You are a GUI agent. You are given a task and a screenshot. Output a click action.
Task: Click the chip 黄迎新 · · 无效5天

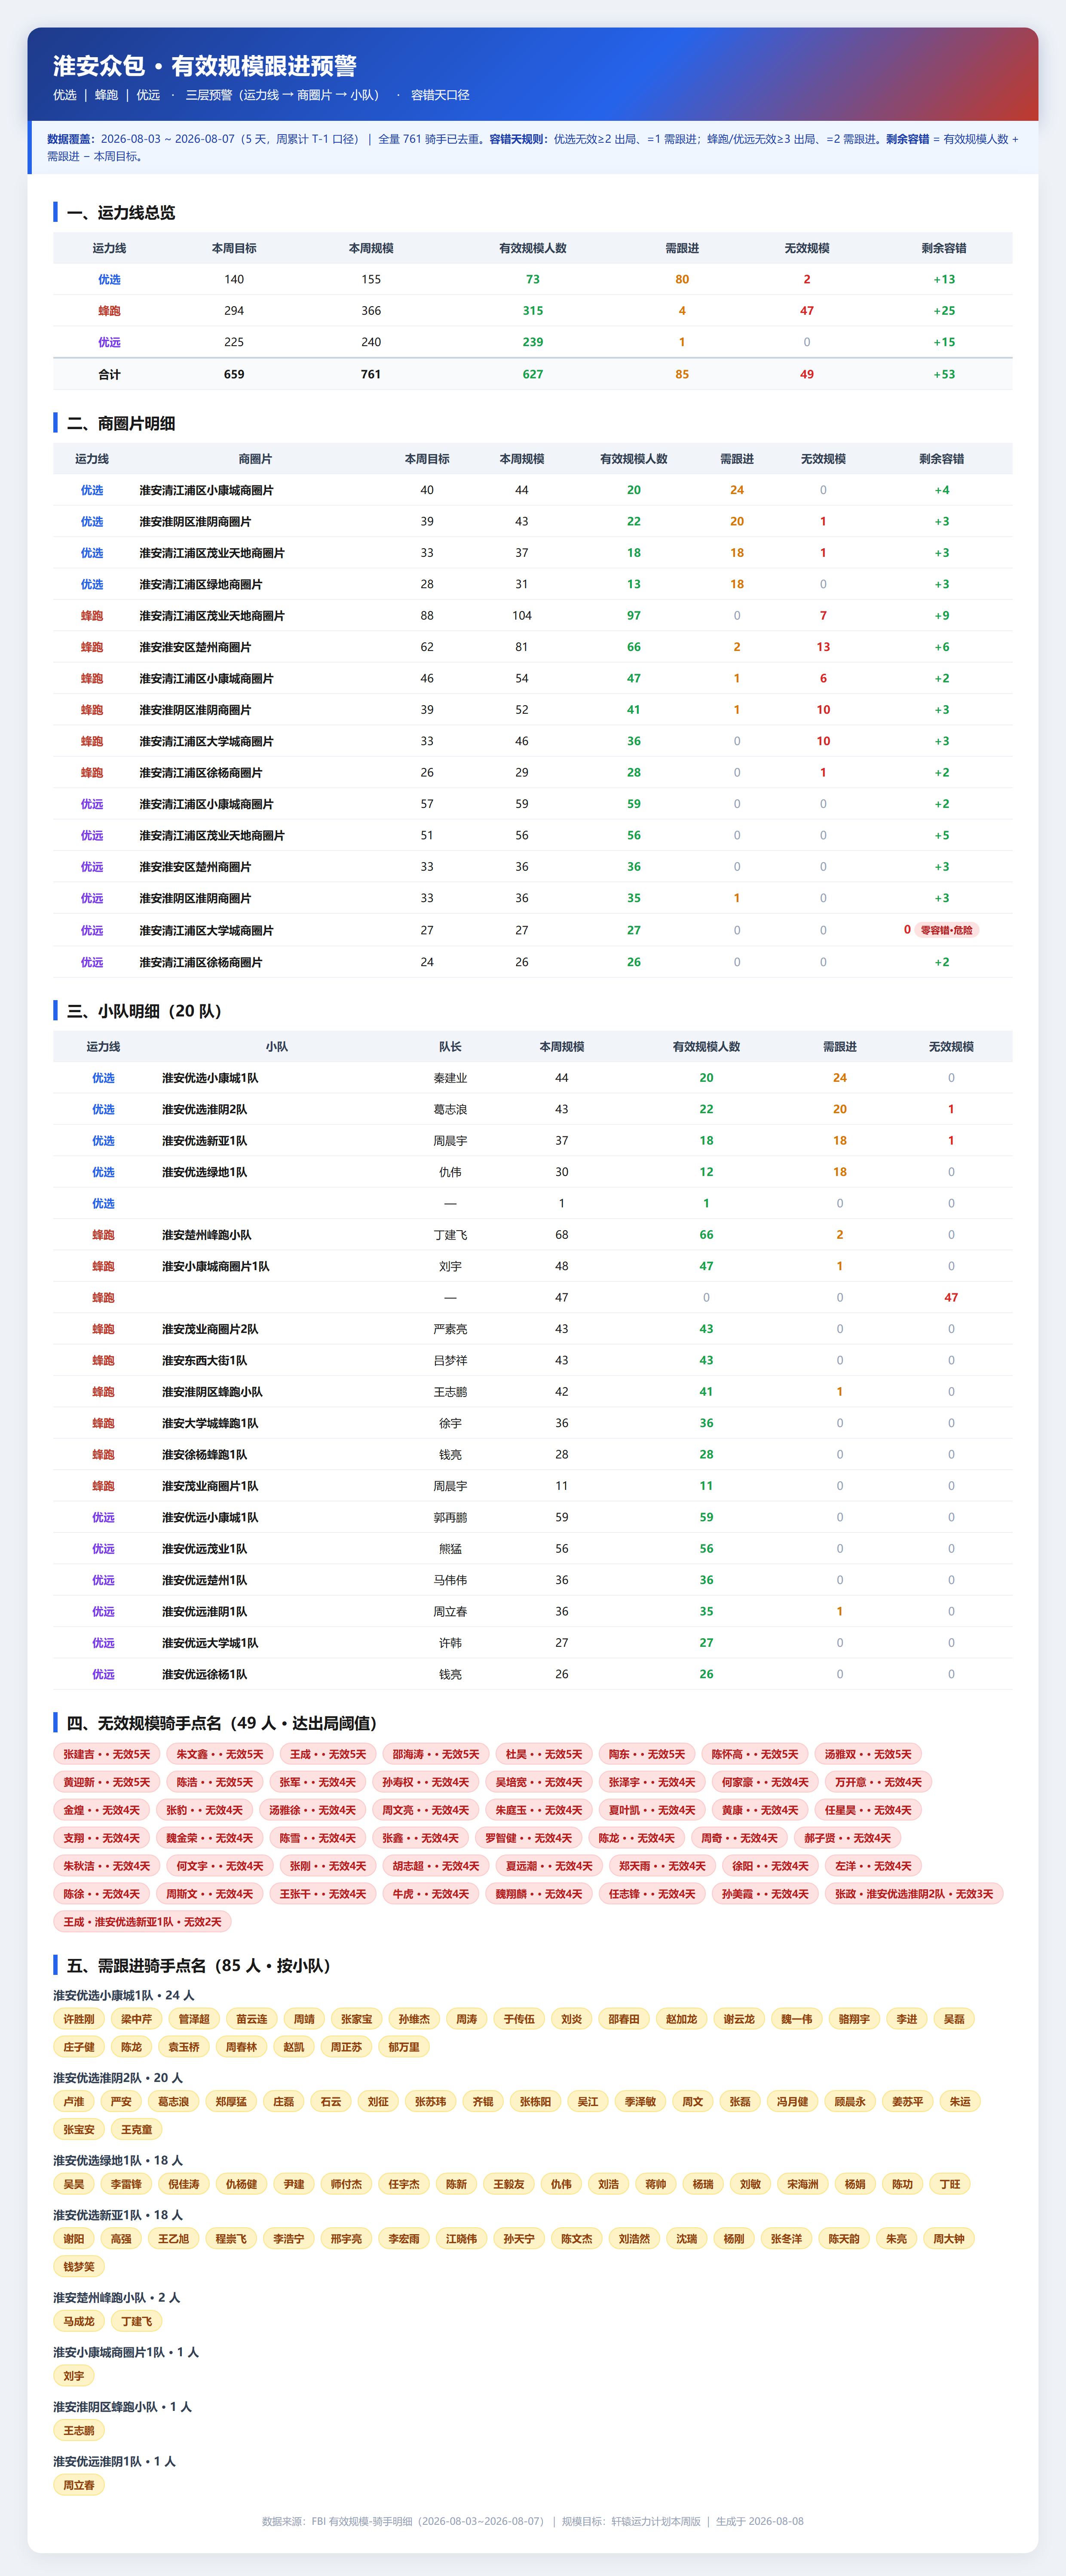pos(107,1782)
